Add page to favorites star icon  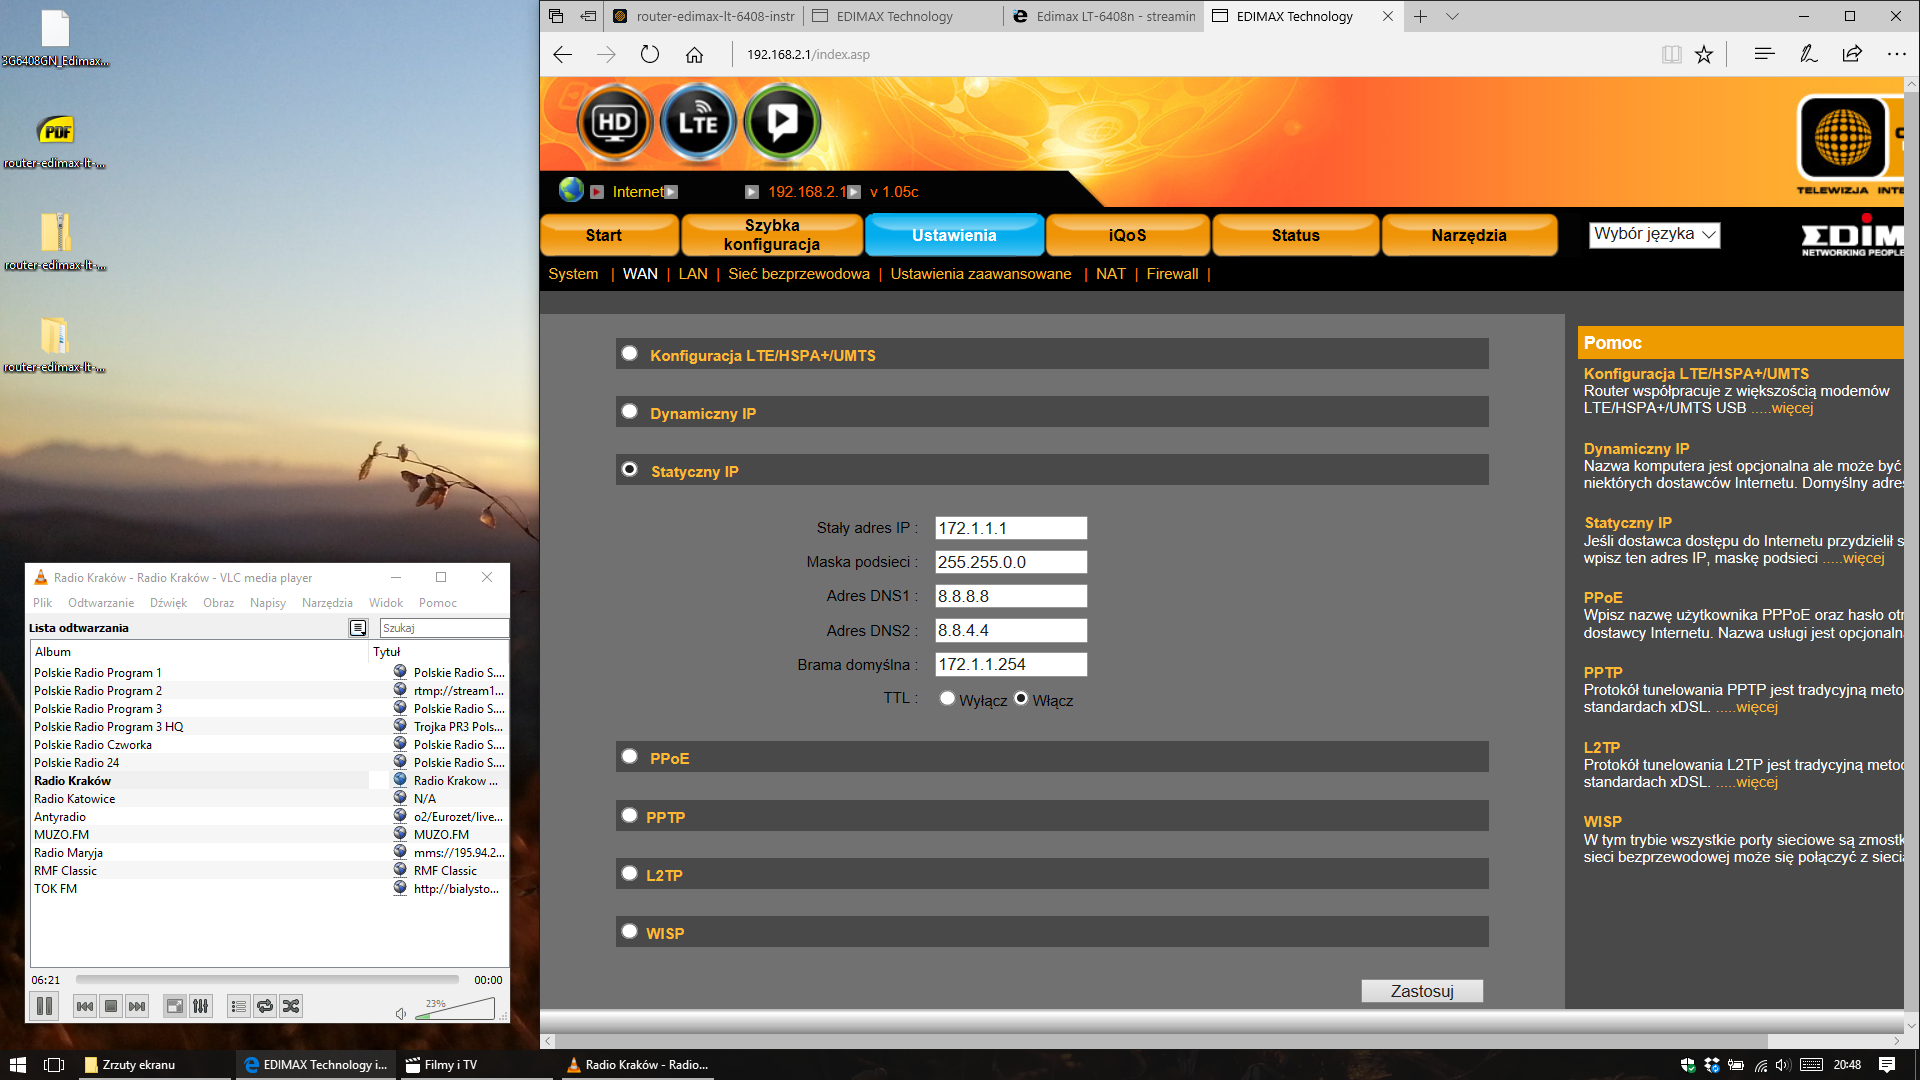1704,54
